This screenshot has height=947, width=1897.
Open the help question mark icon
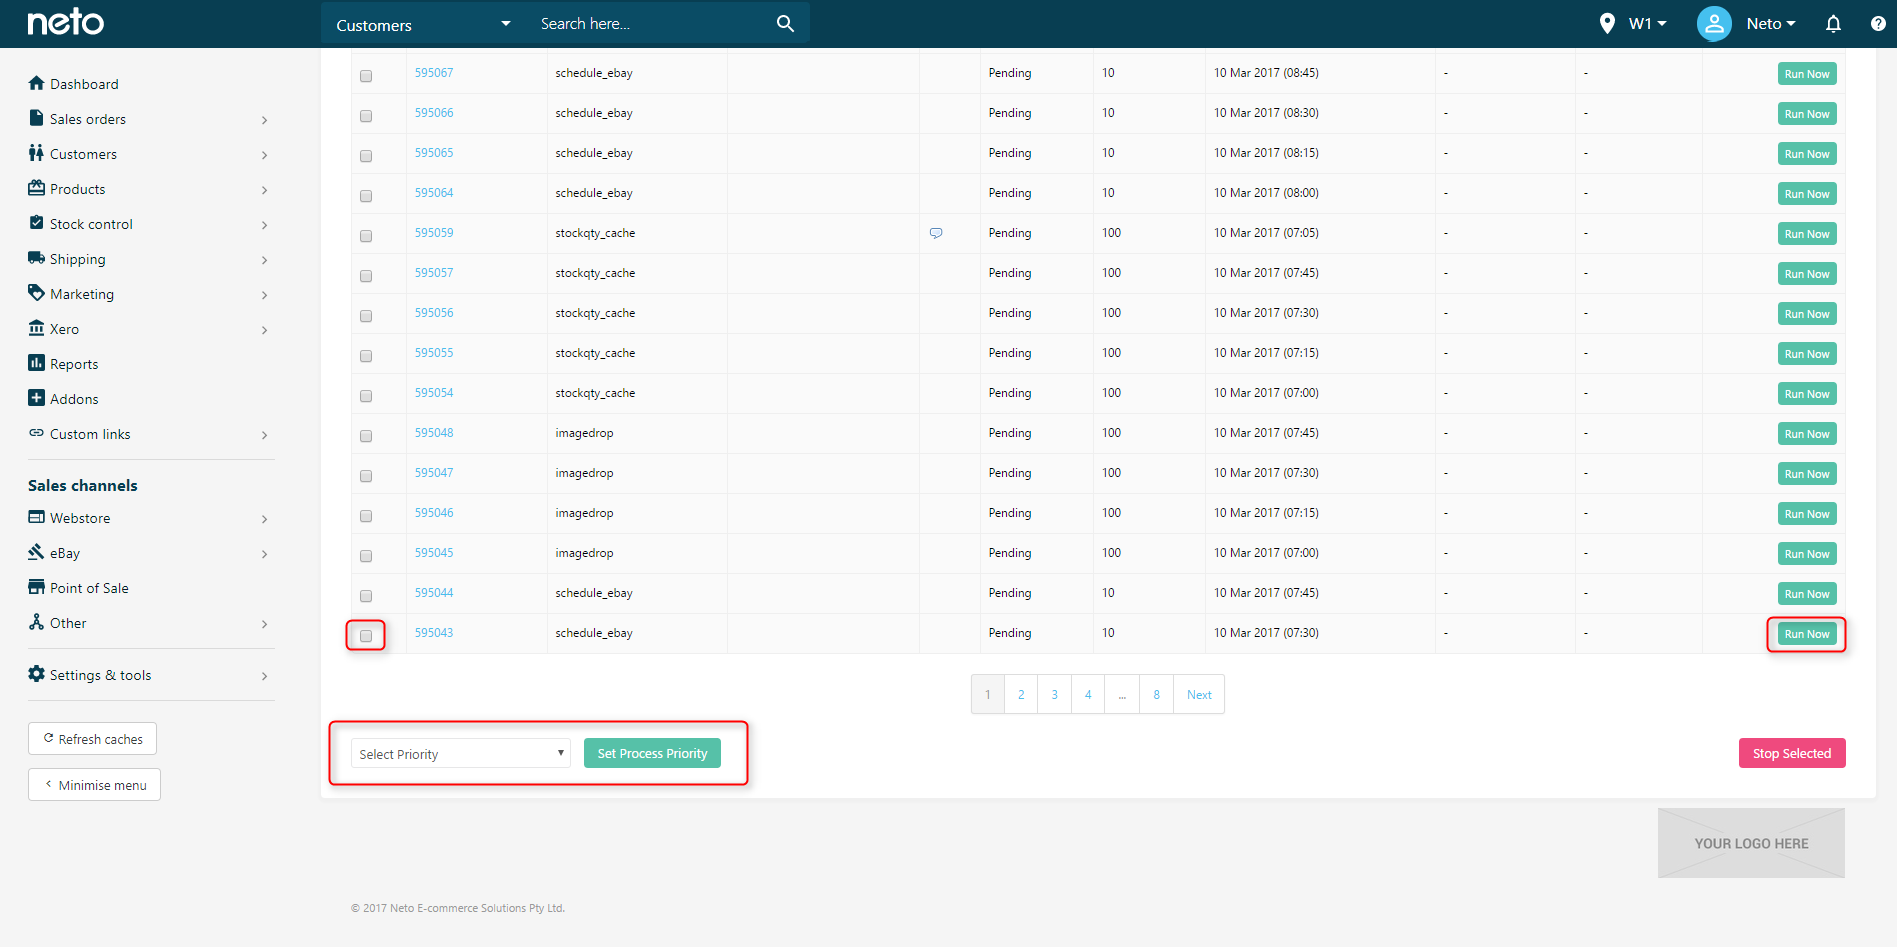click(x=1878, y=23)
